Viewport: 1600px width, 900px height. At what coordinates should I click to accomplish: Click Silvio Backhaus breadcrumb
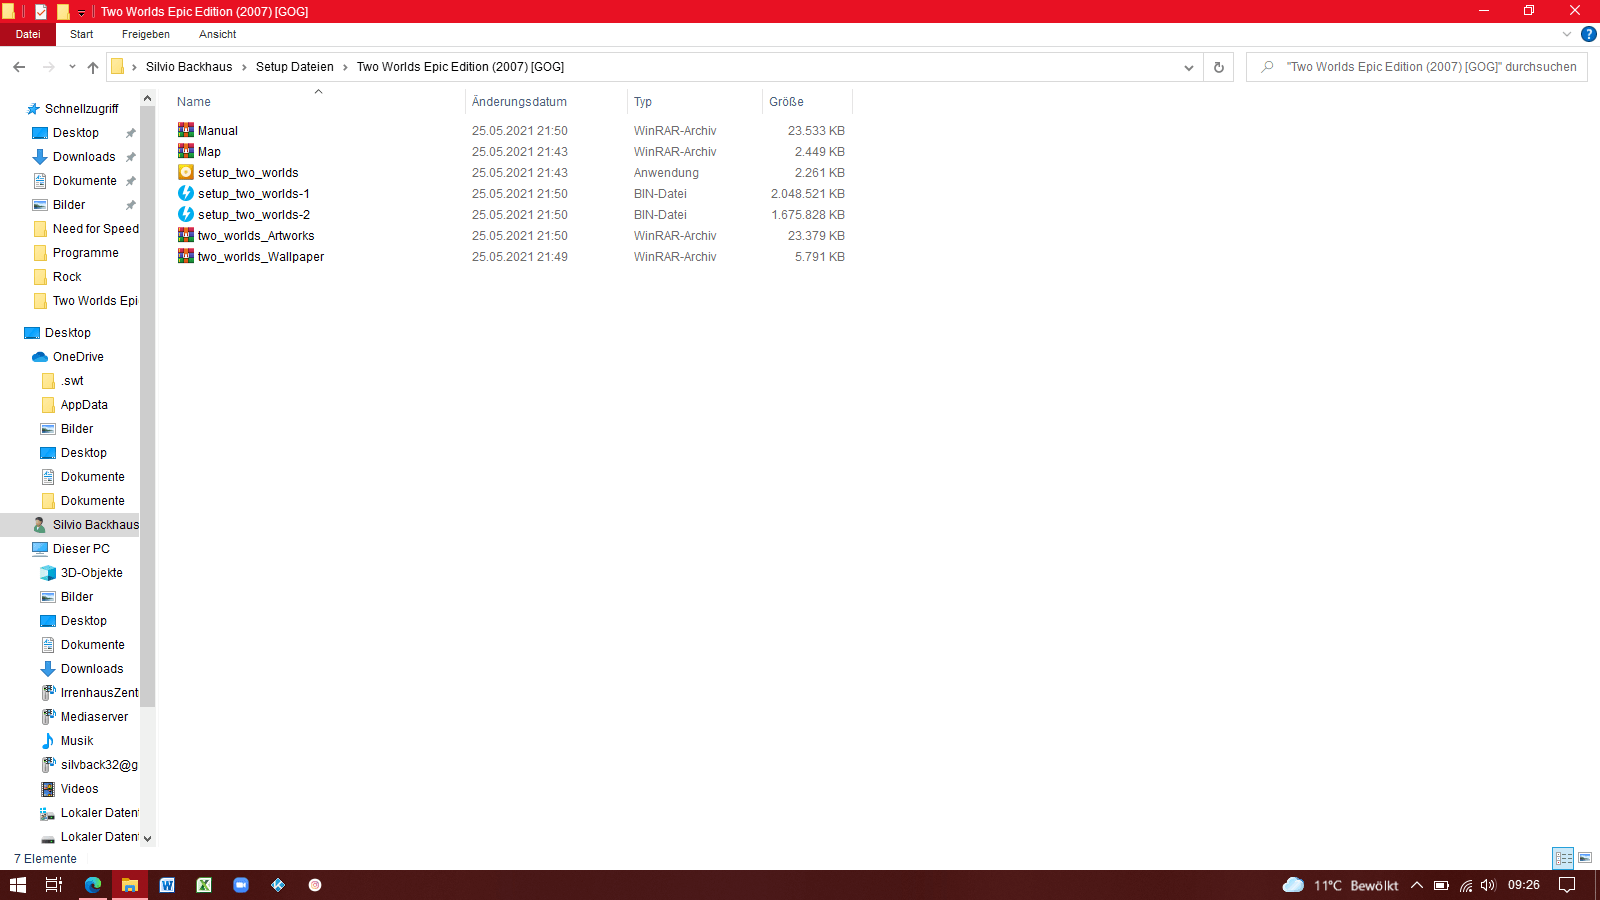click(x=189, y=67)
